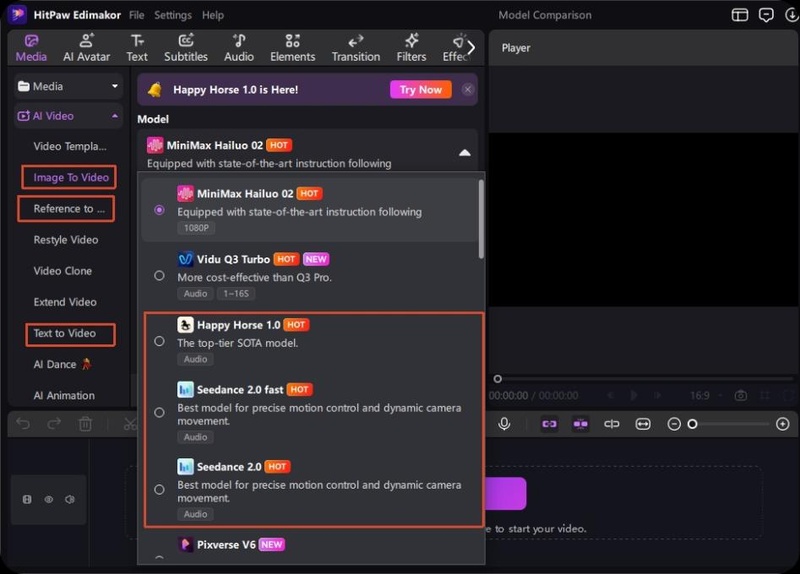Open the Filters tab
800x574 pixels.
point(411,48)
